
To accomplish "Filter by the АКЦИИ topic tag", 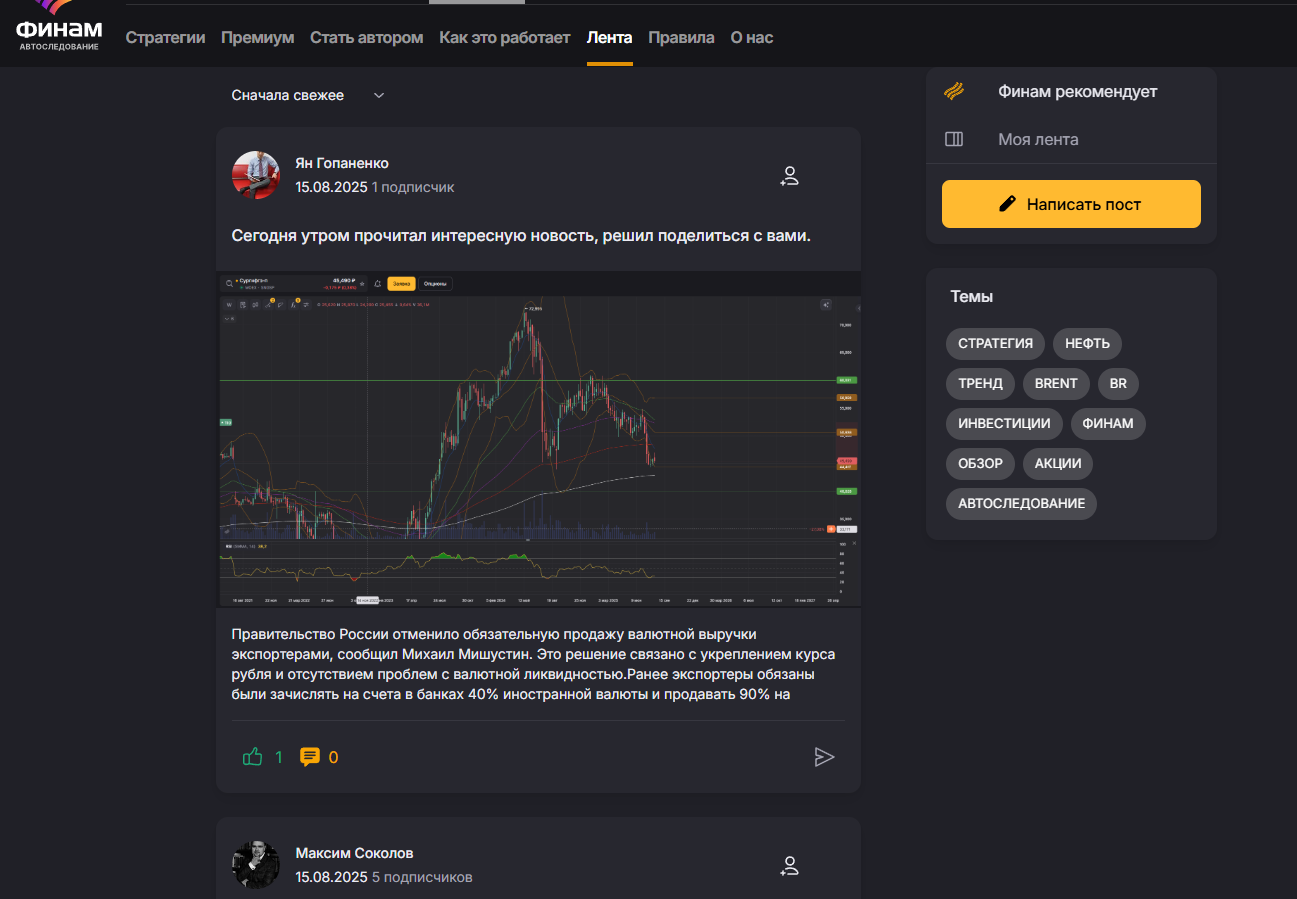I will [x=1058, y=464].
